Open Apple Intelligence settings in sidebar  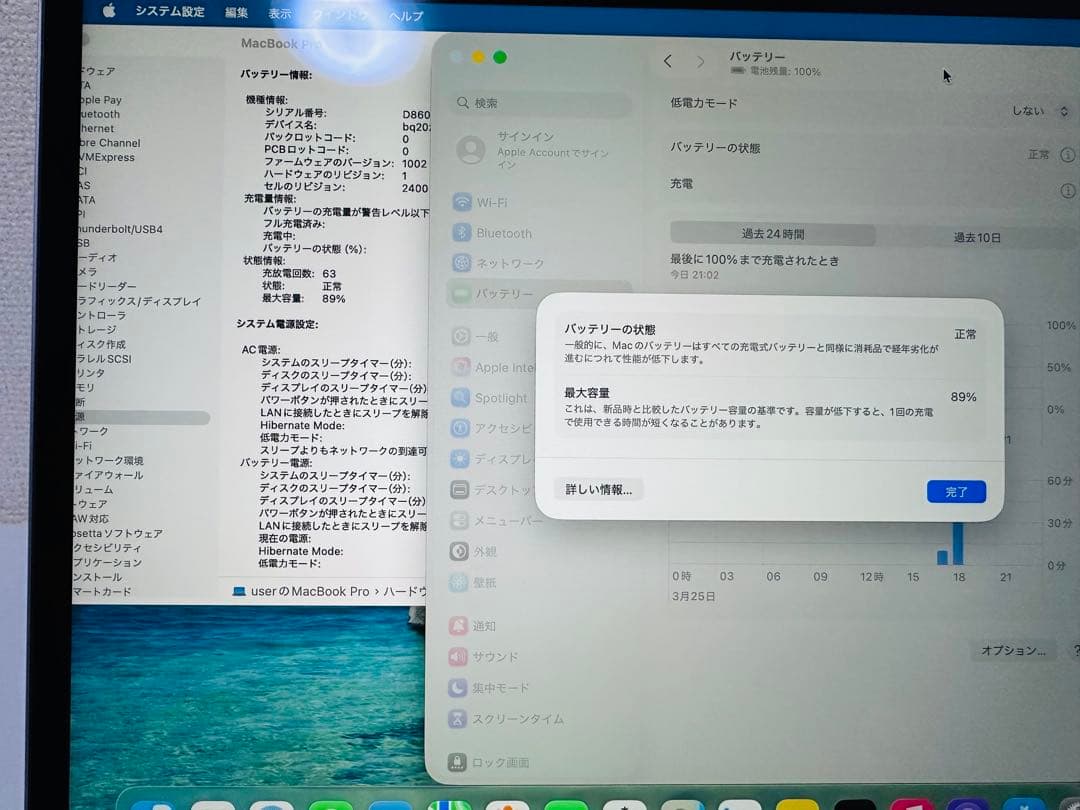[x=492, y=367]
